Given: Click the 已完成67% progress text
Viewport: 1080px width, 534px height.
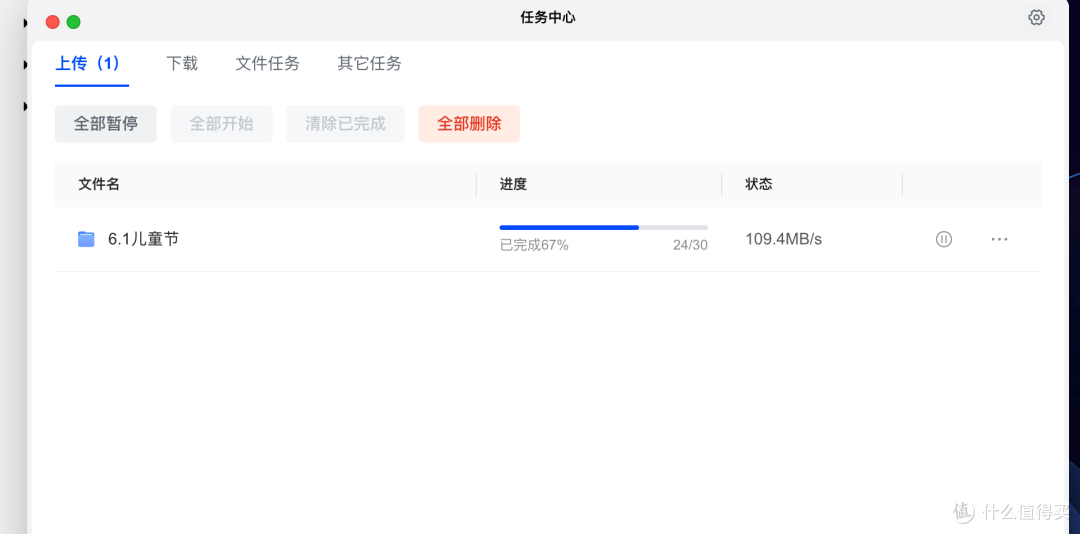Looking at the screenshot, I should [534, 245].
